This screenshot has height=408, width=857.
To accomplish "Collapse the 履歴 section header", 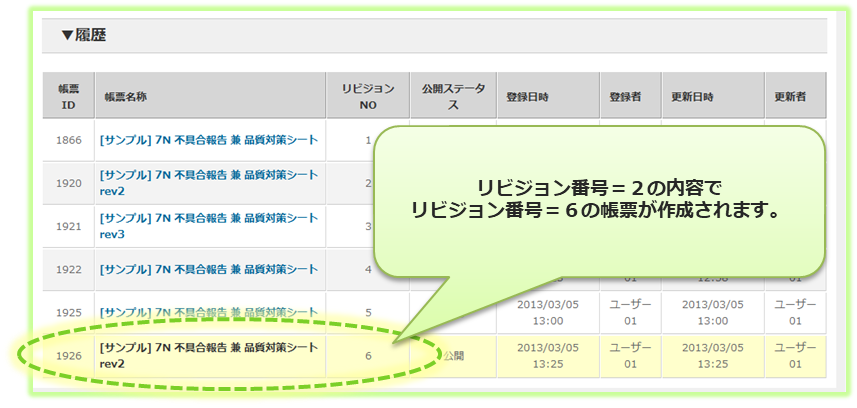I will 84,36.
